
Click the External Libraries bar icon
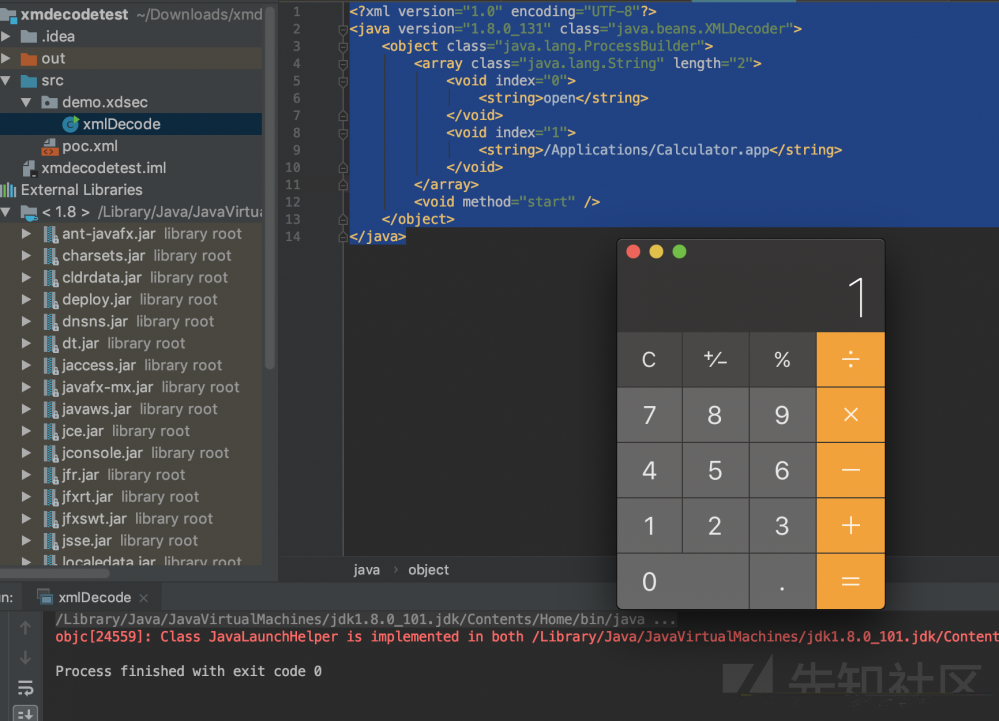8,190
